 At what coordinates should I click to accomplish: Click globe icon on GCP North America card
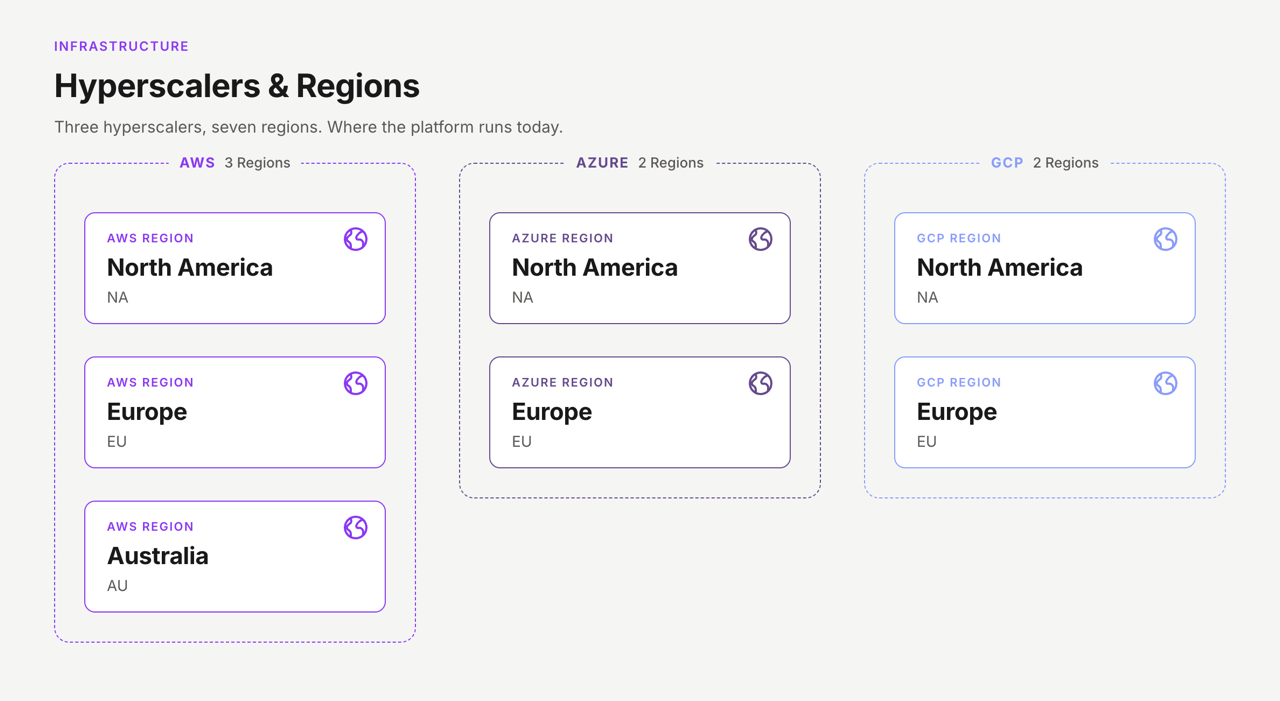tap(1166, 239)
